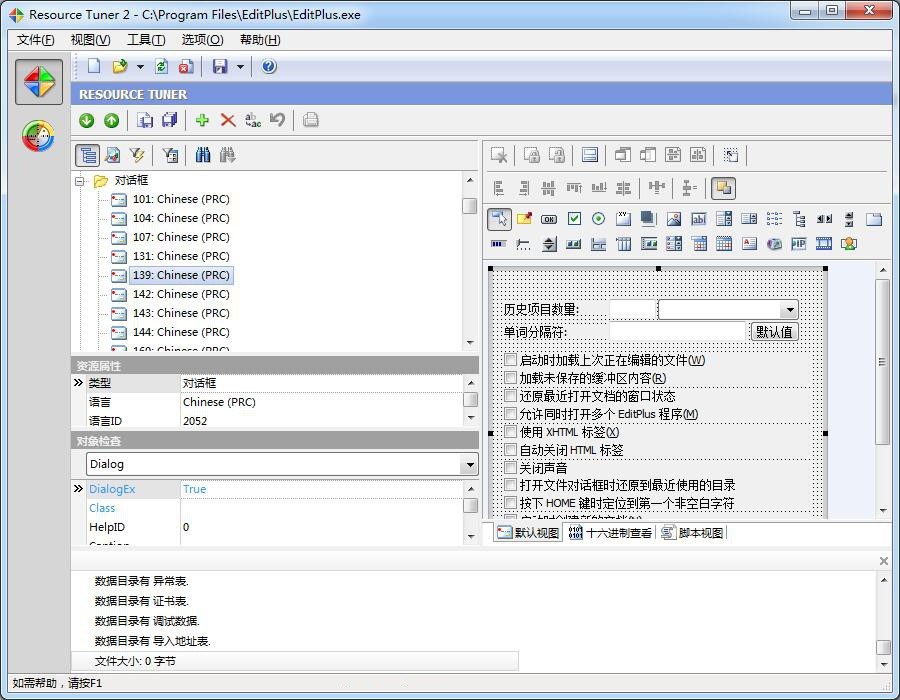
Task: Choose the OK button control tool
Action: pyautogui.click(x=549, y=219)
